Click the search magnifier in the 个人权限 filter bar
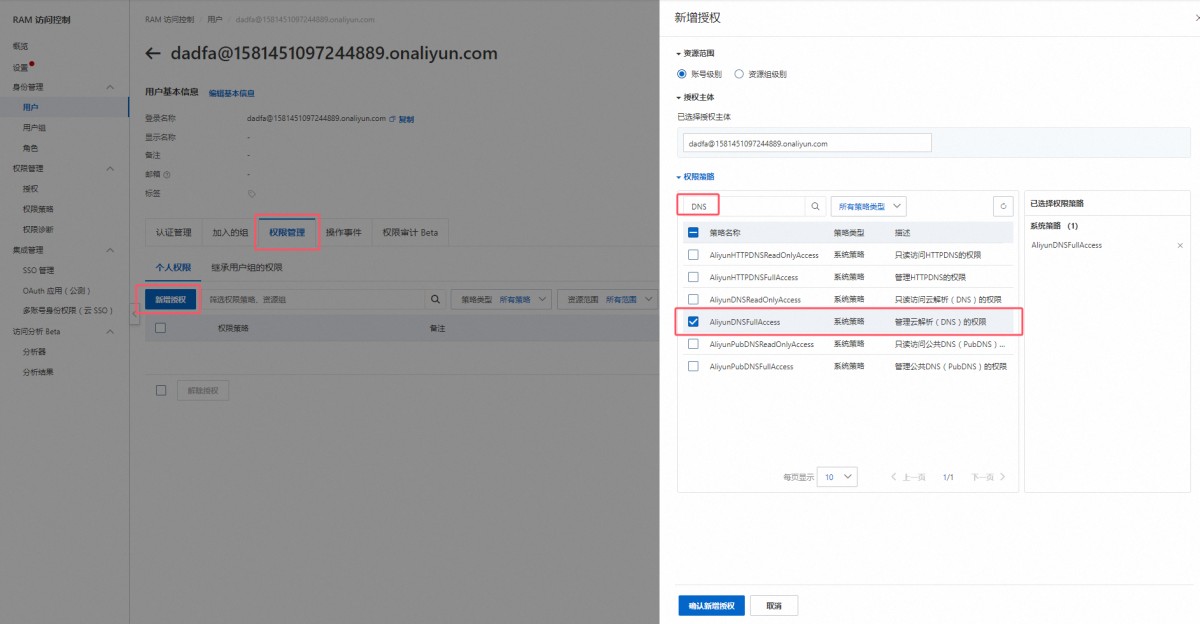The width and height of the screenshot is (1200, 624). coord(434,299)
